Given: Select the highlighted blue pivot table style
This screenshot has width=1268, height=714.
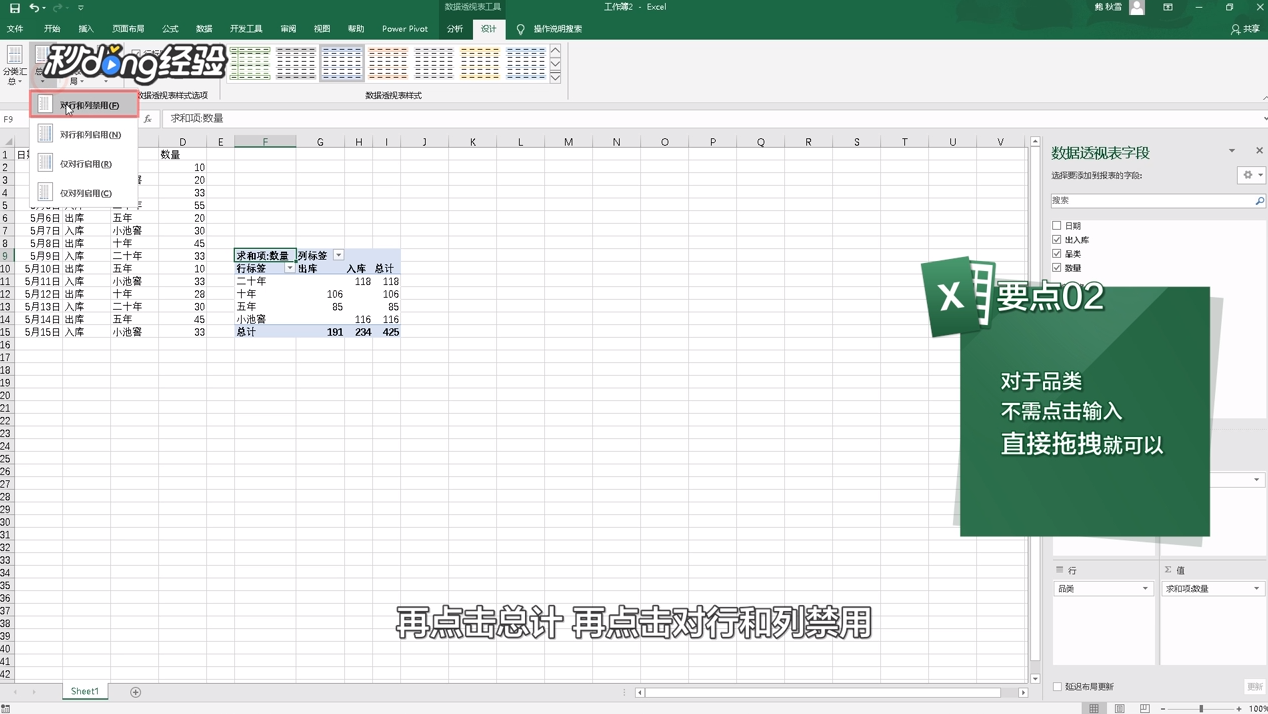Looking at the screenshot, I should tap(342, 64).
